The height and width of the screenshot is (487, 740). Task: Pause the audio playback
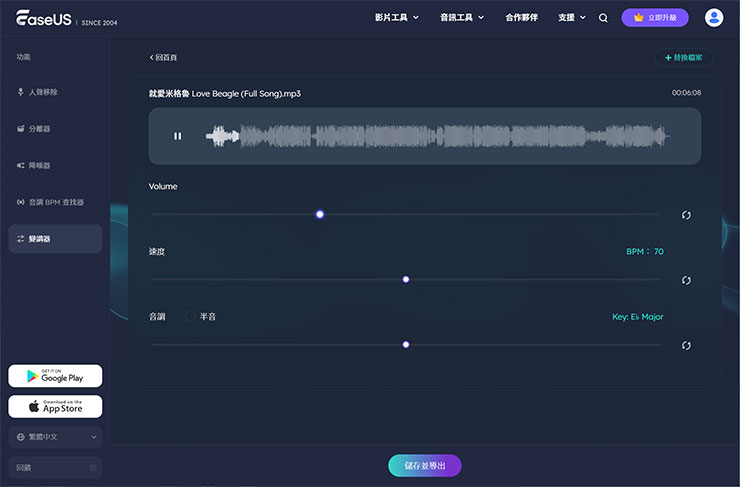[x=178, y=136]
